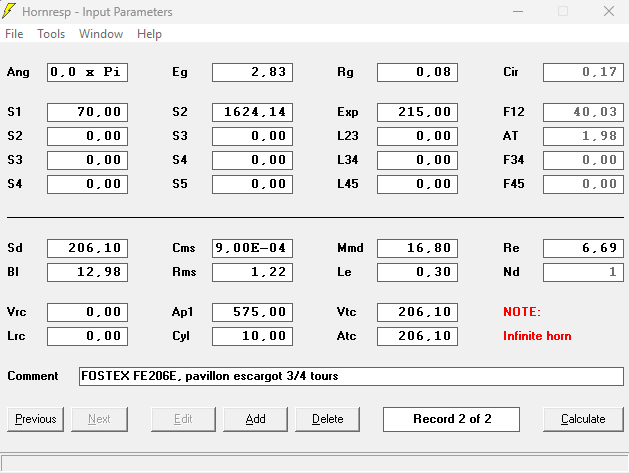Image resolution: width=629 pixels, height=473 pixels.
Task: Open the File menu
Action: coord(14,34)
